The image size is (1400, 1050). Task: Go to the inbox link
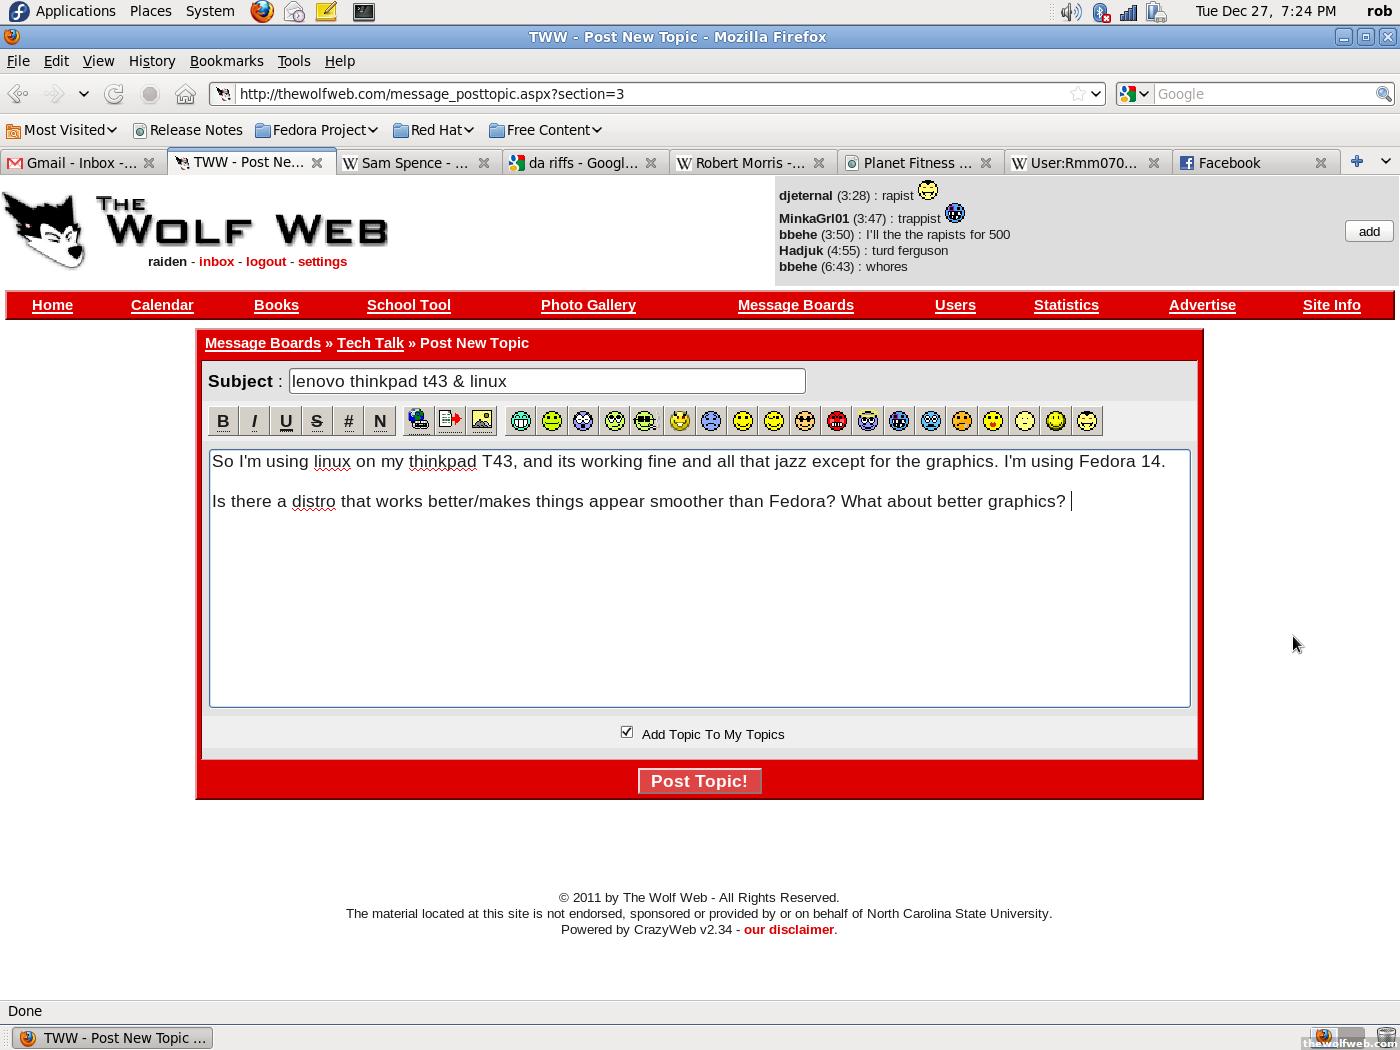tap(216, 262)
